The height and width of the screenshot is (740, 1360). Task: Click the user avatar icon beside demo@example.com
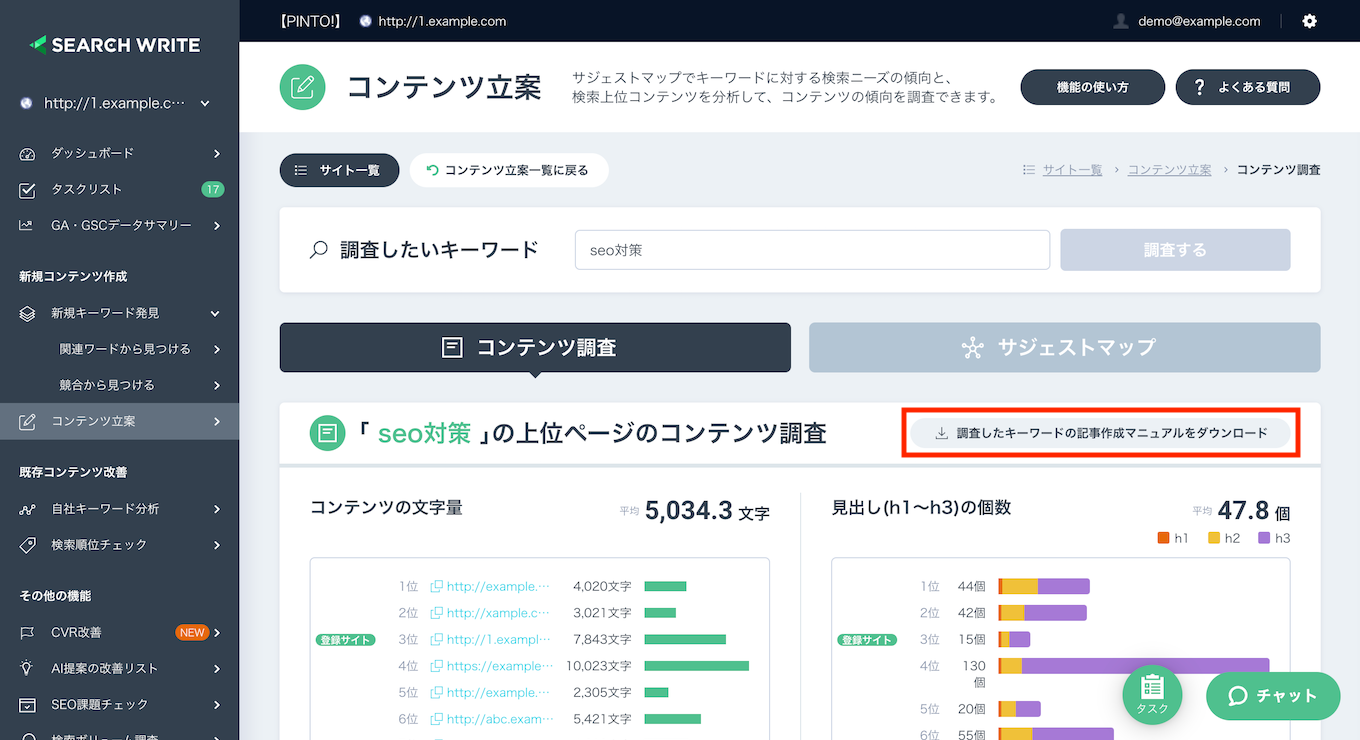tap(1121, 21)
